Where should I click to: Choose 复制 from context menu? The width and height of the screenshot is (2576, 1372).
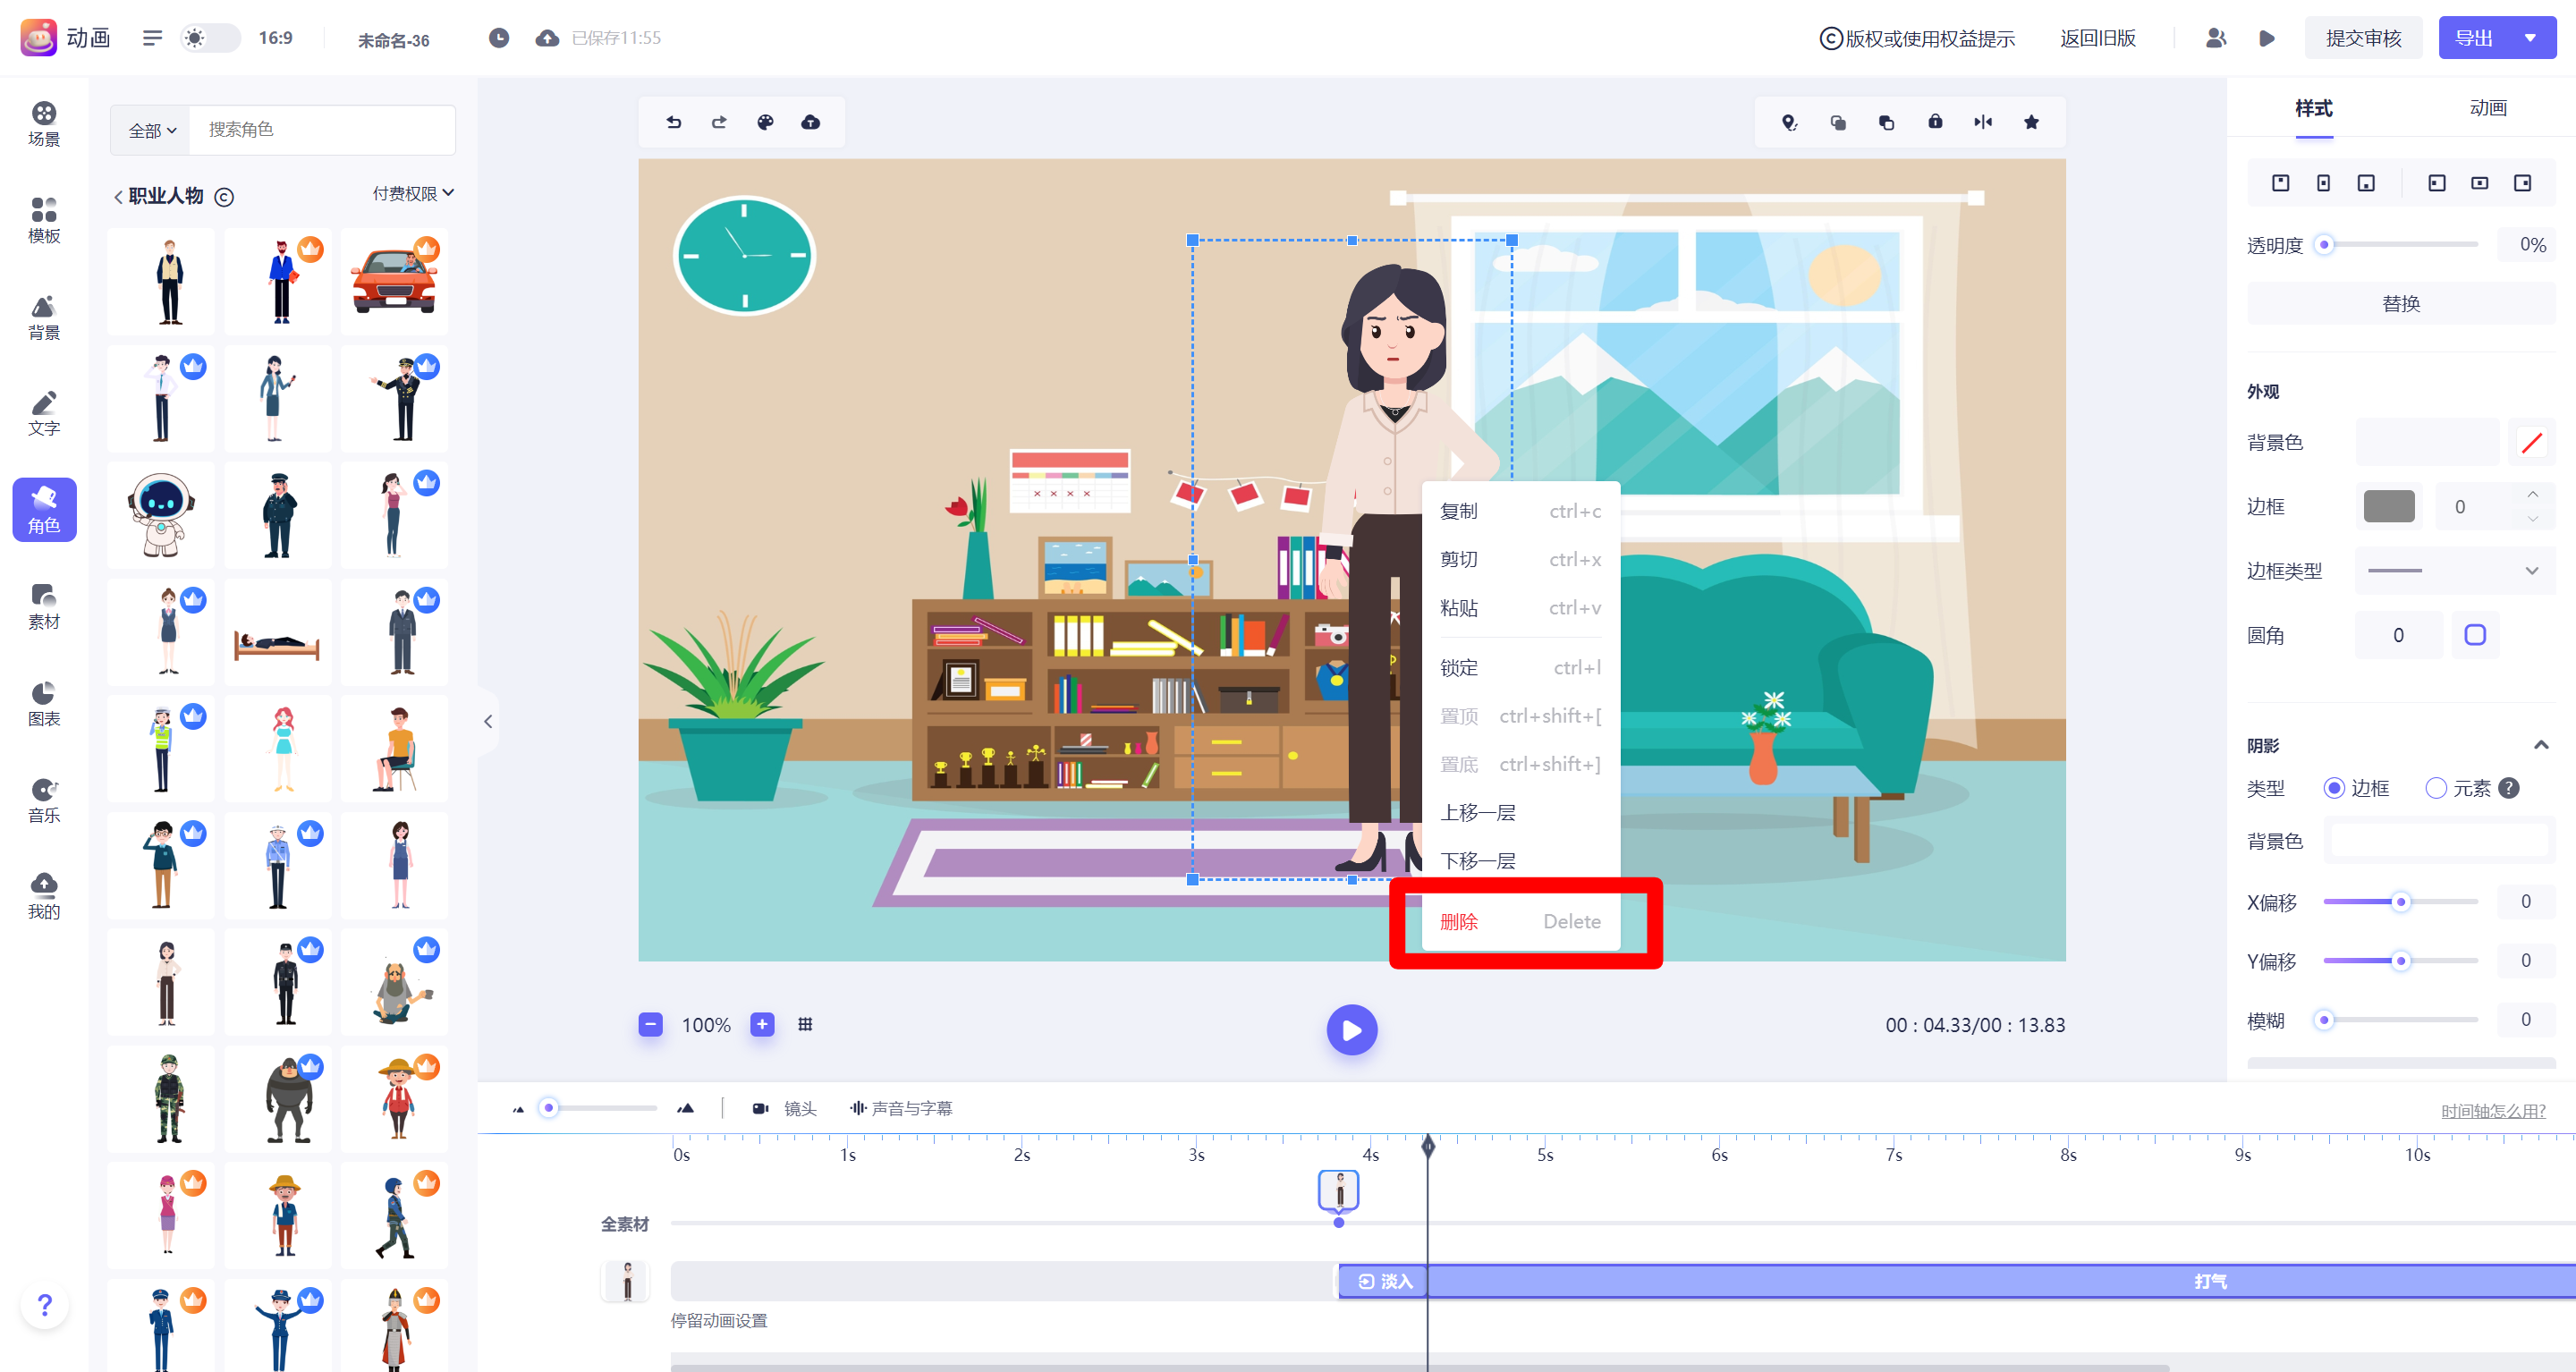point(1520,511)
